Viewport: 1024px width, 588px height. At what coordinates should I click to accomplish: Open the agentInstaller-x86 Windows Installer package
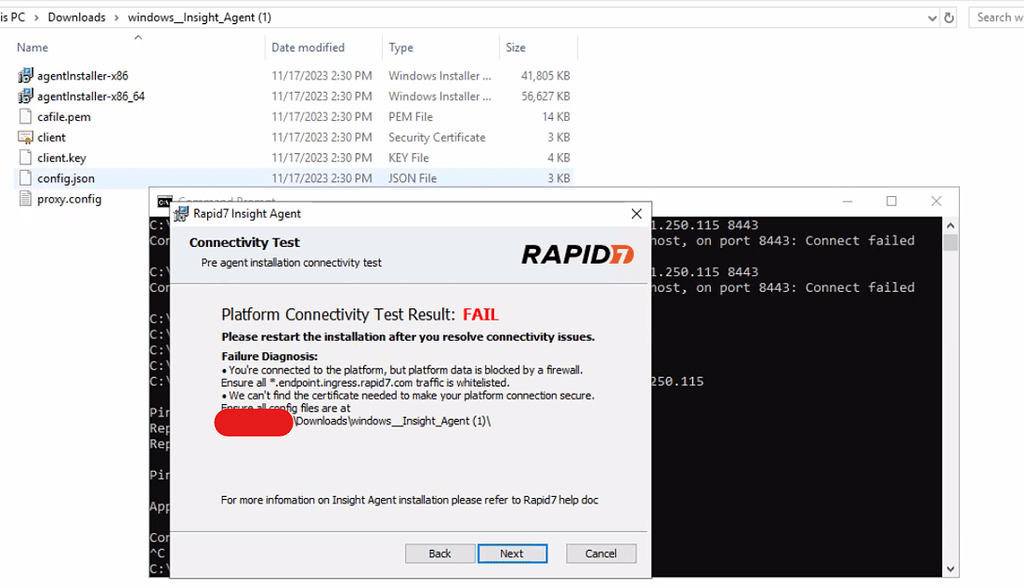pos(24,76)
